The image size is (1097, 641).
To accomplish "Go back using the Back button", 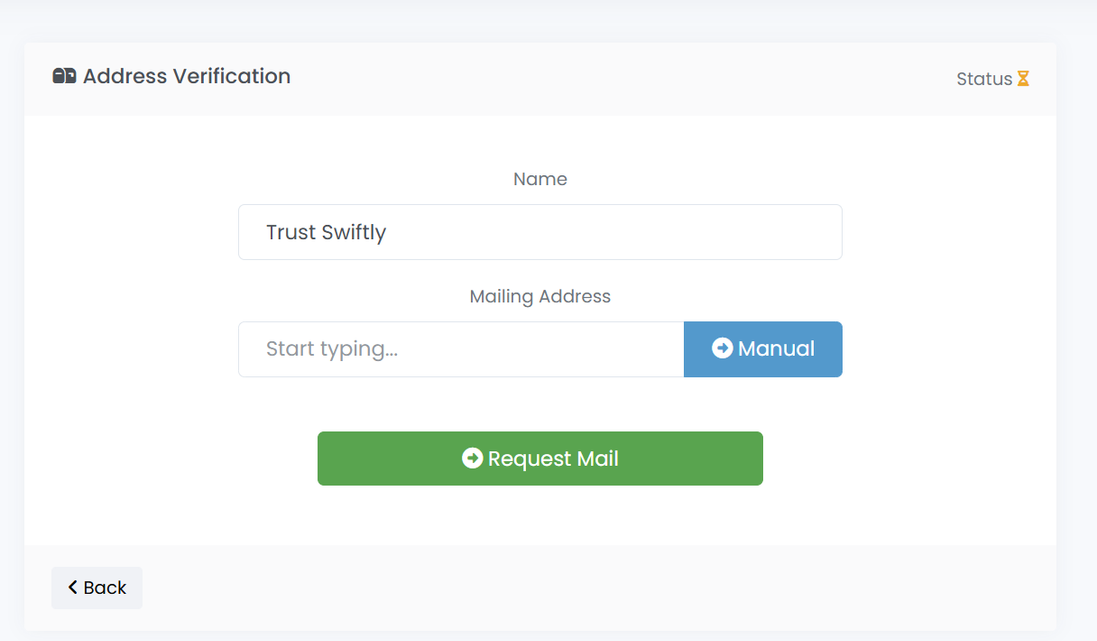I will (97, 588).
